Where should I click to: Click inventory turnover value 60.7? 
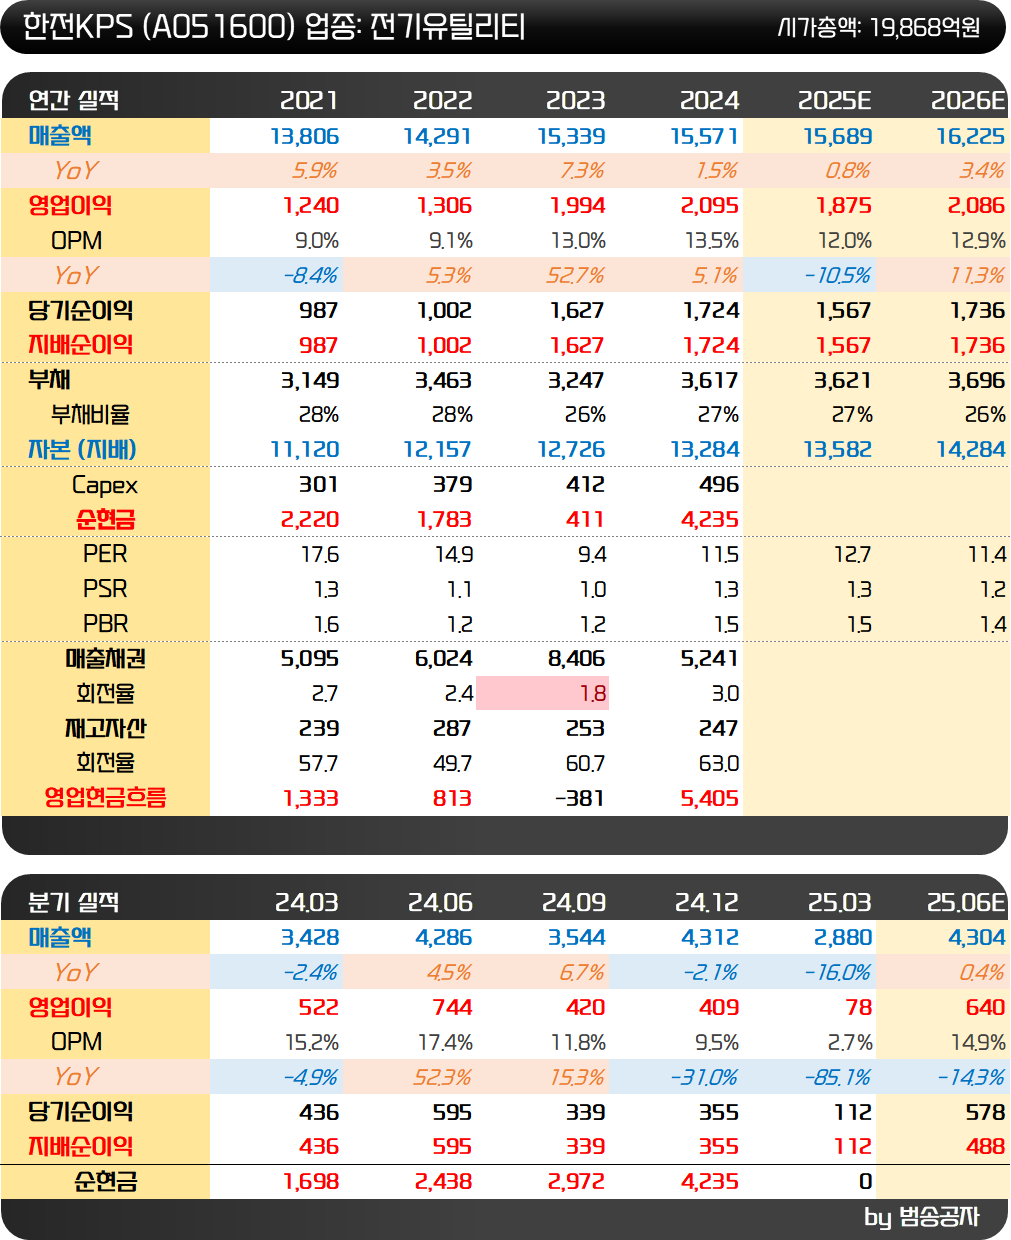[x=585, y=763]
